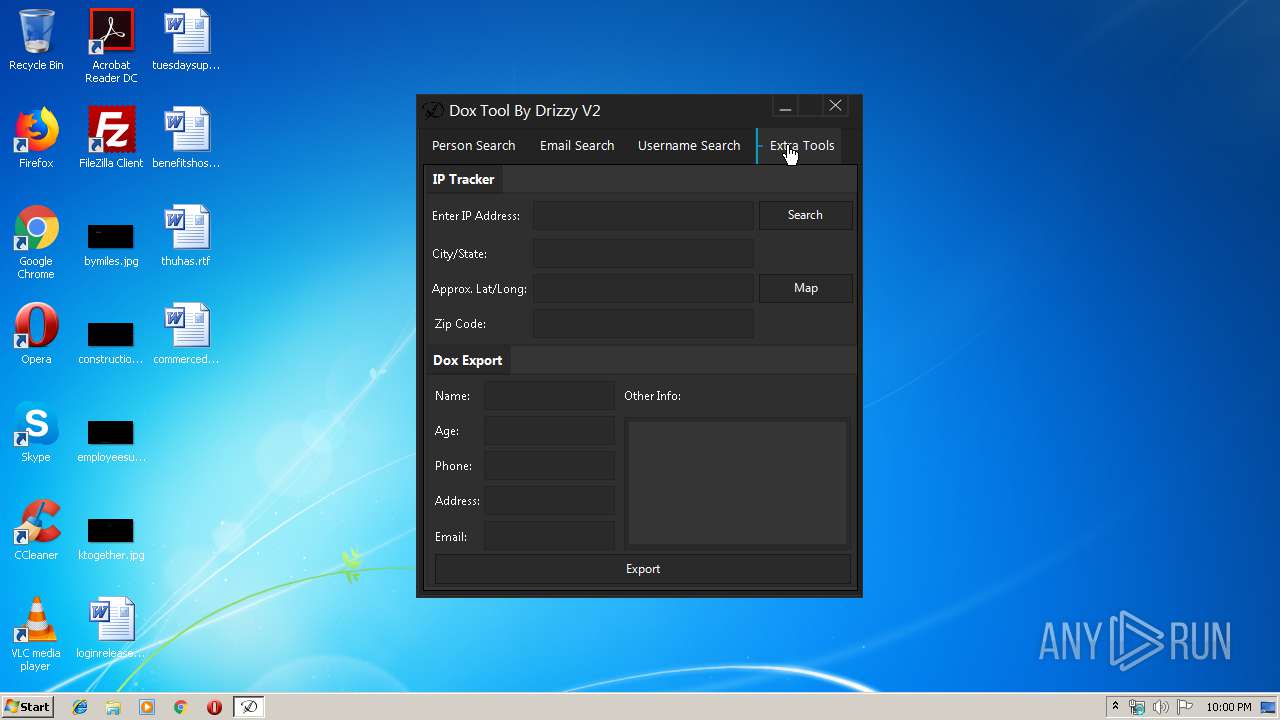The height and width of the screenshot is (720, 1280).
Task: Select the bymiles.jpg file icon
Action: click(111, 245)
